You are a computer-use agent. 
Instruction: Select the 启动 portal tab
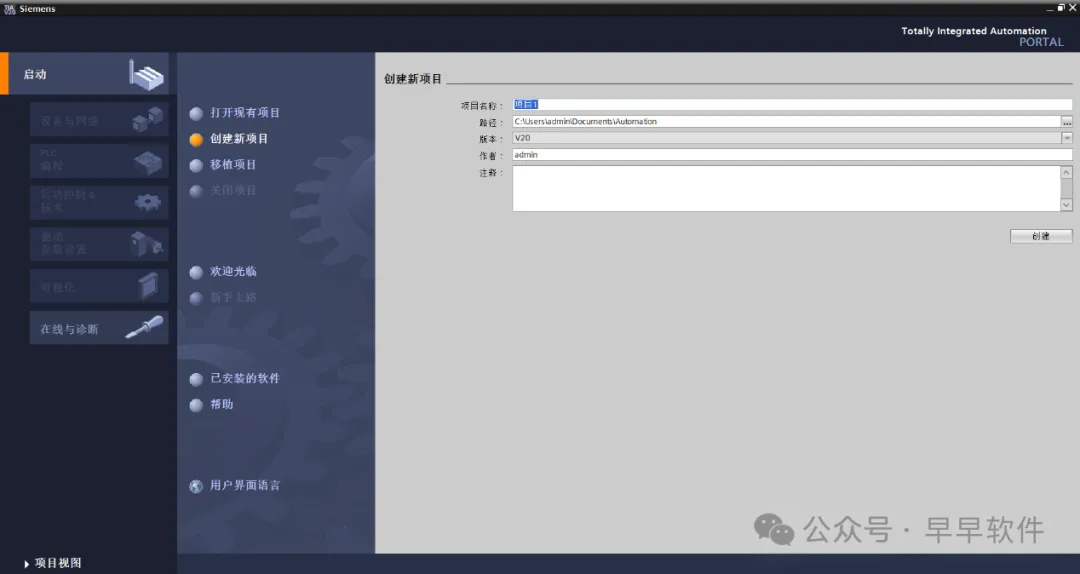(x=85, y=74)
